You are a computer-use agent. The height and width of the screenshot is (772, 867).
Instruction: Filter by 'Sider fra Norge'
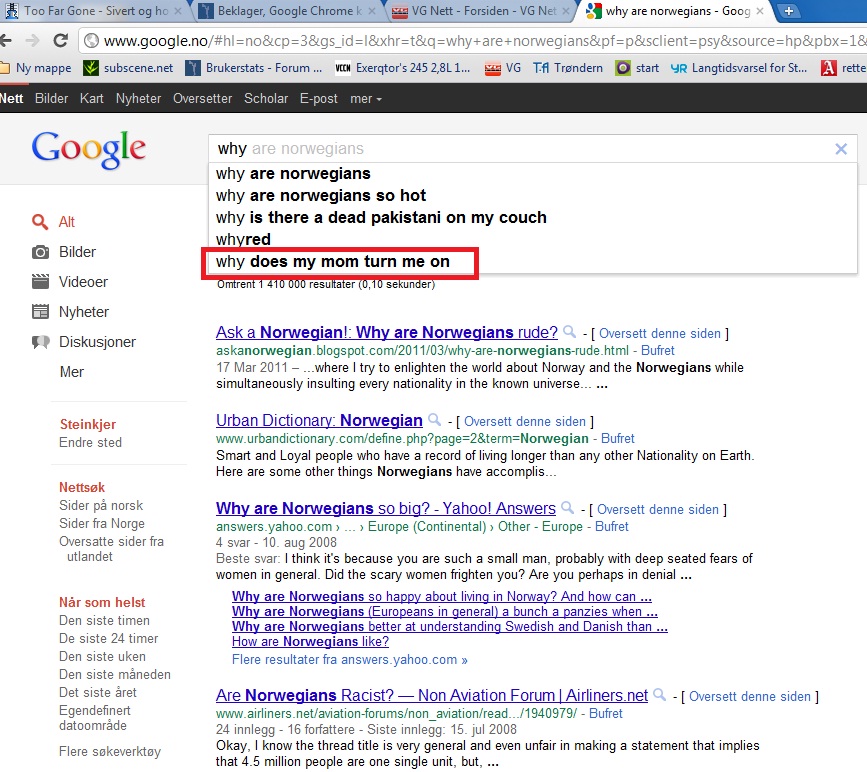[102, 523]
